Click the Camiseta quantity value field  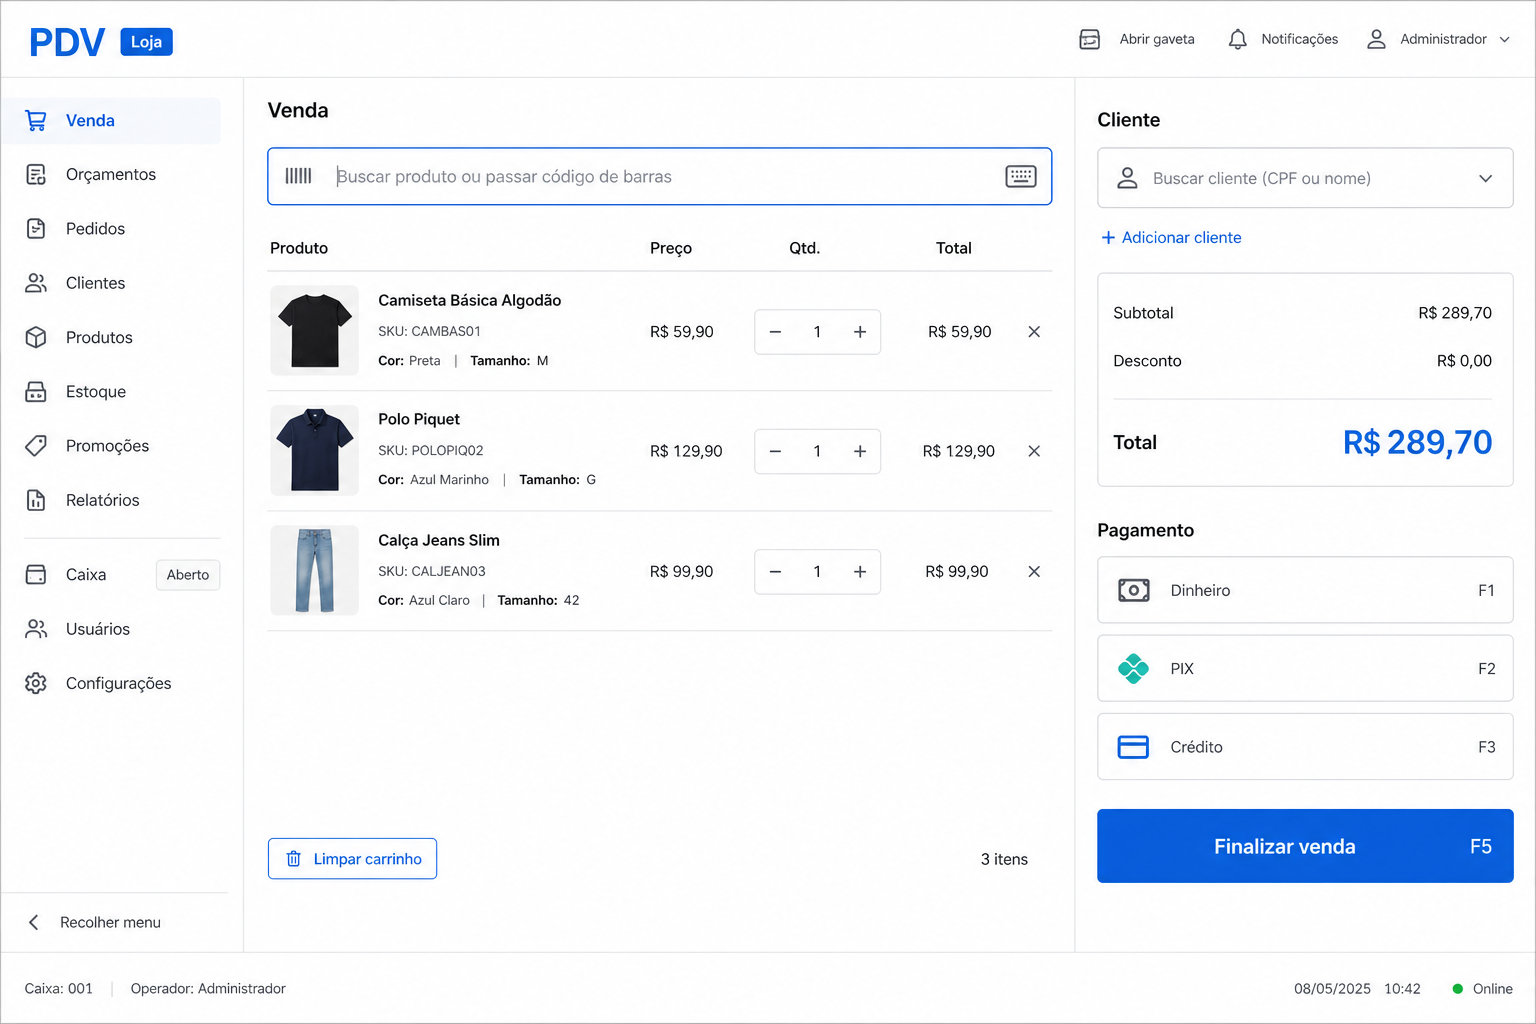817,332
